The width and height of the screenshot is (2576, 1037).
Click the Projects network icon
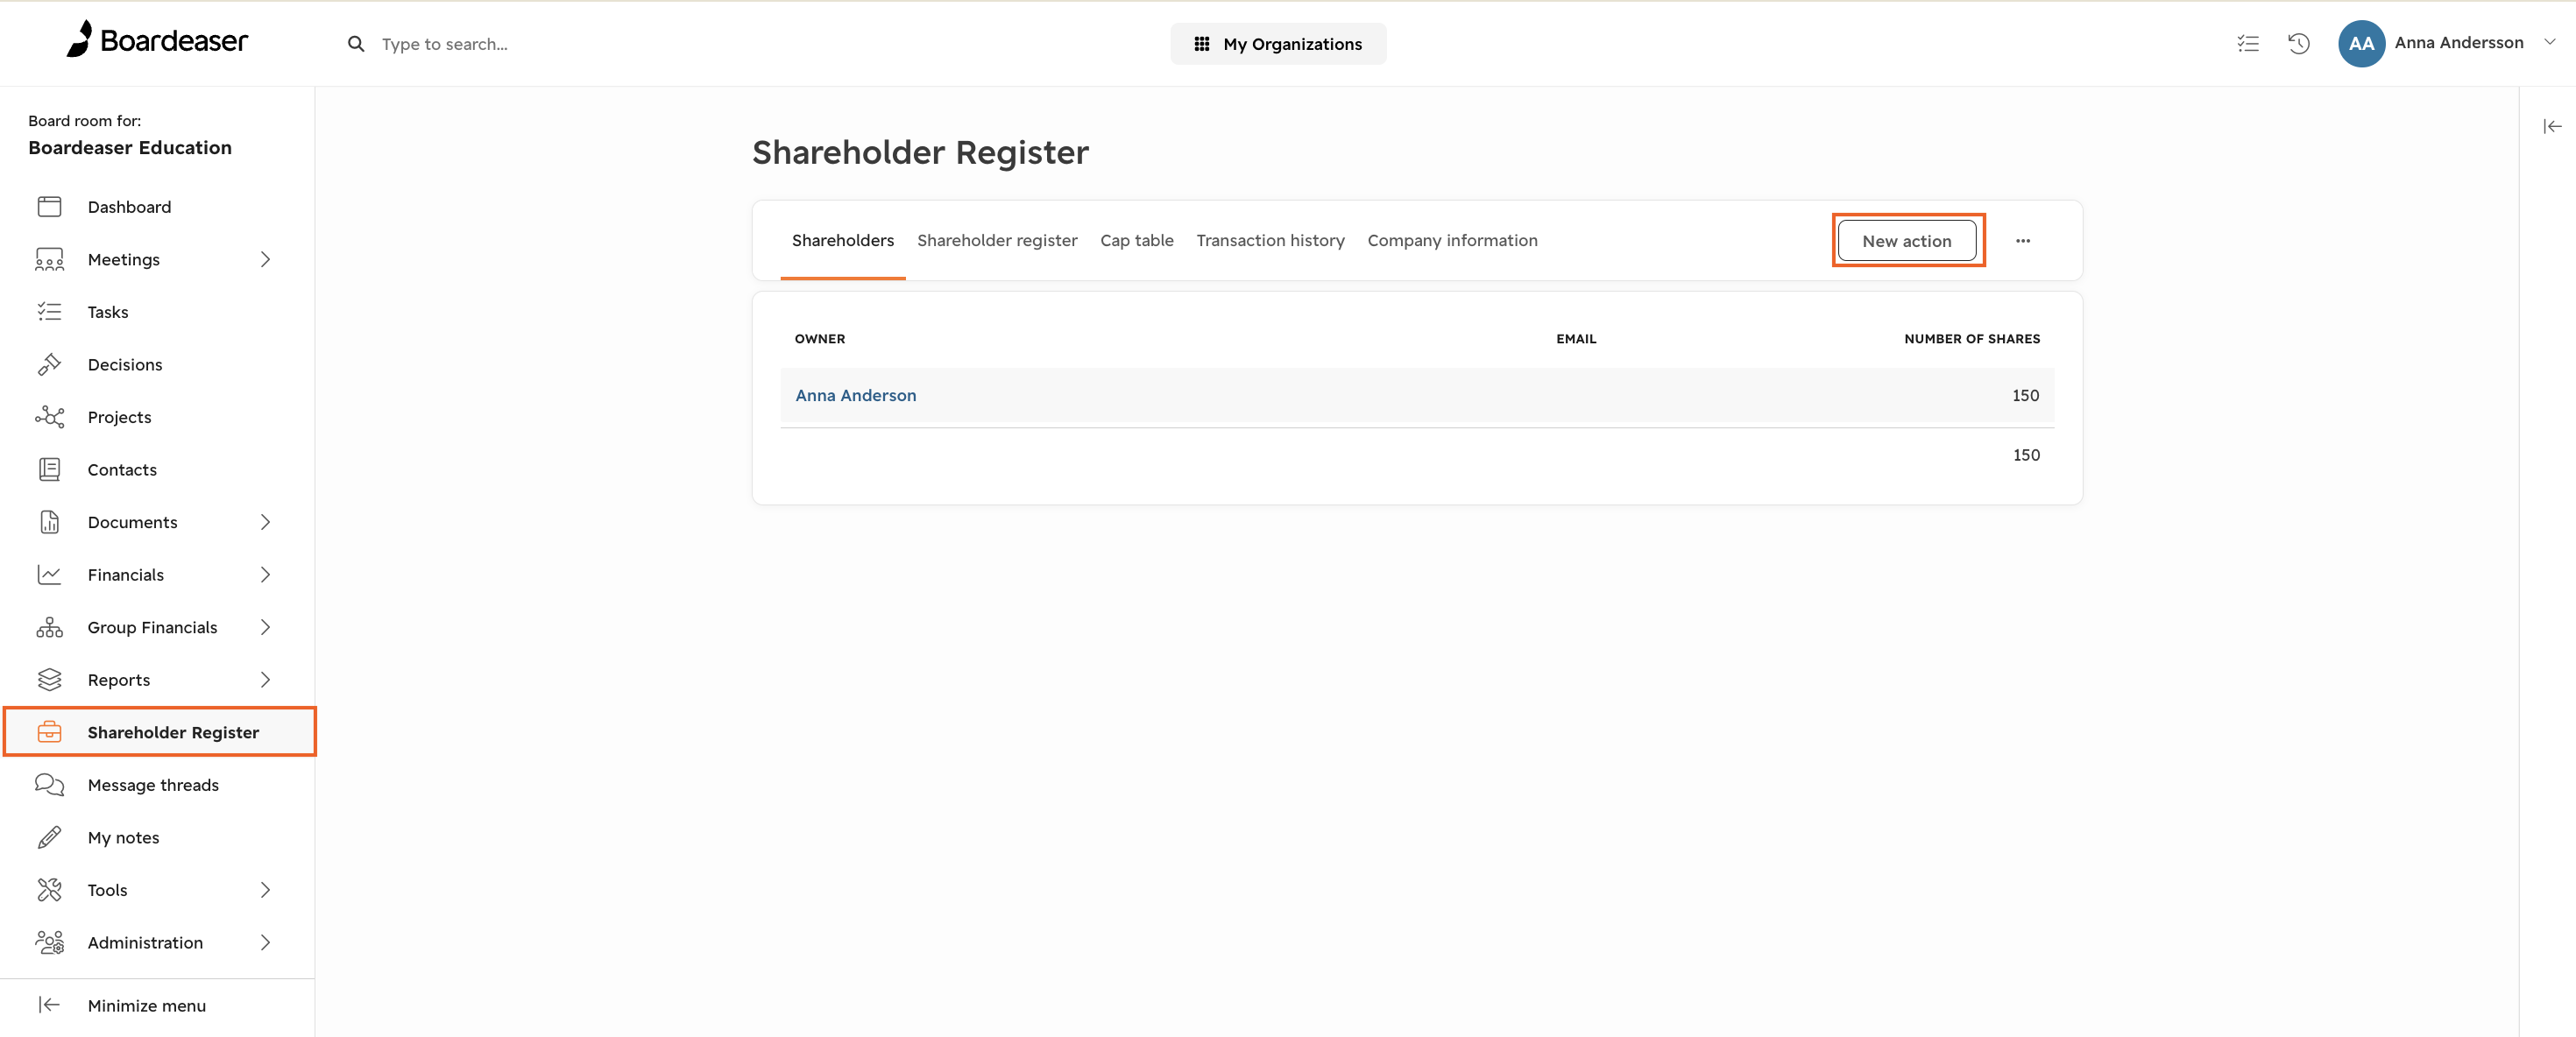(x=49, y=417)
